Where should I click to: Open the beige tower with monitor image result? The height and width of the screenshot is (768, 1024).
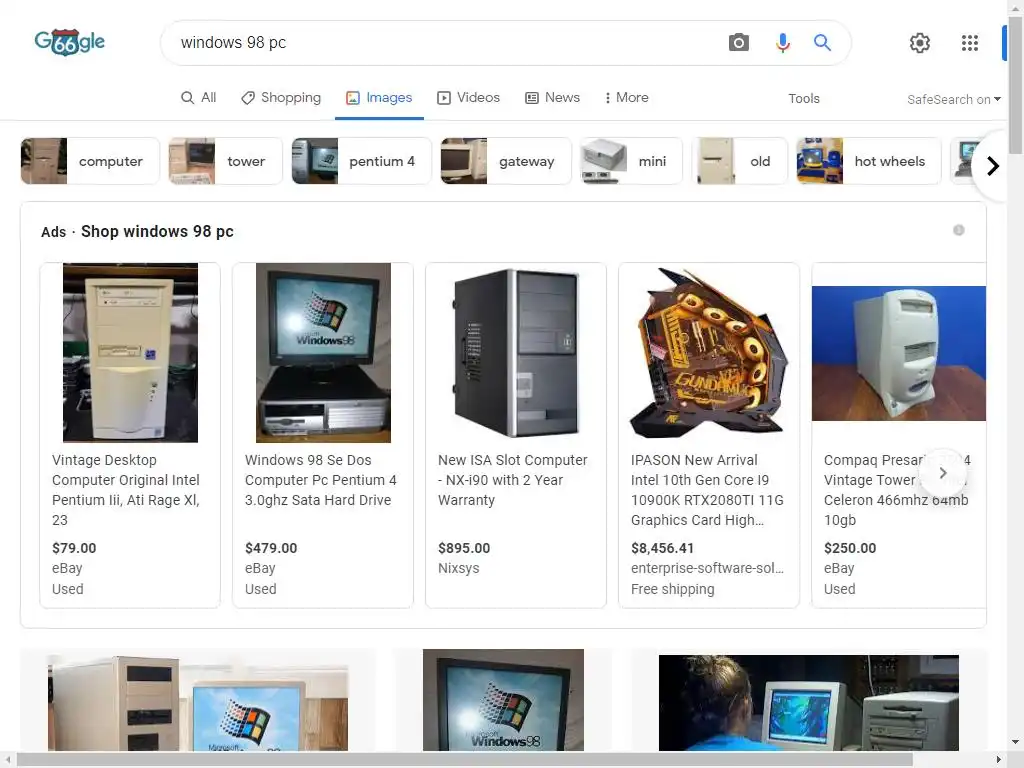click(x=198, y=702)
